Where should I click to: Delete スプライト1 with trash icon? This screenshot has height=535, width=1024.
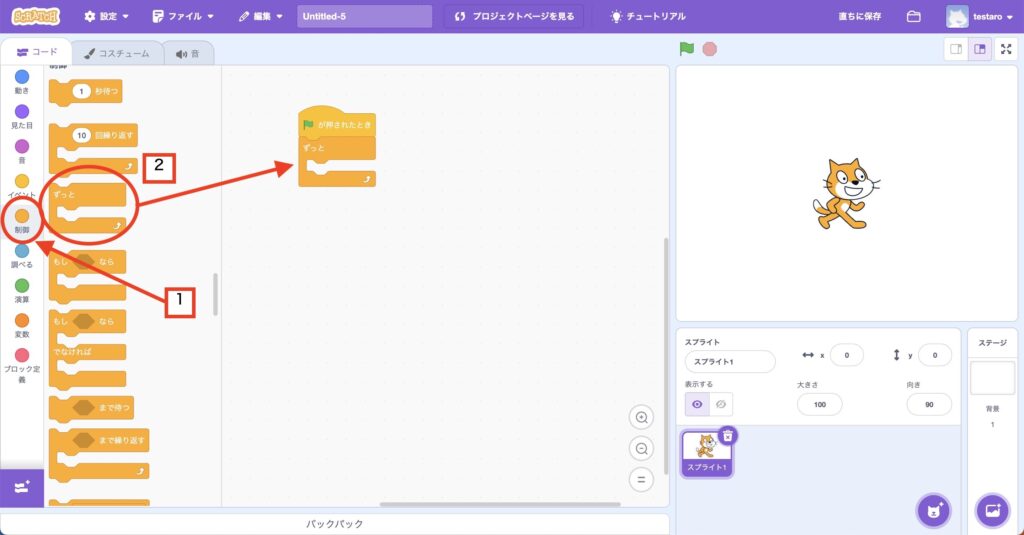click(x=728, y=435)
